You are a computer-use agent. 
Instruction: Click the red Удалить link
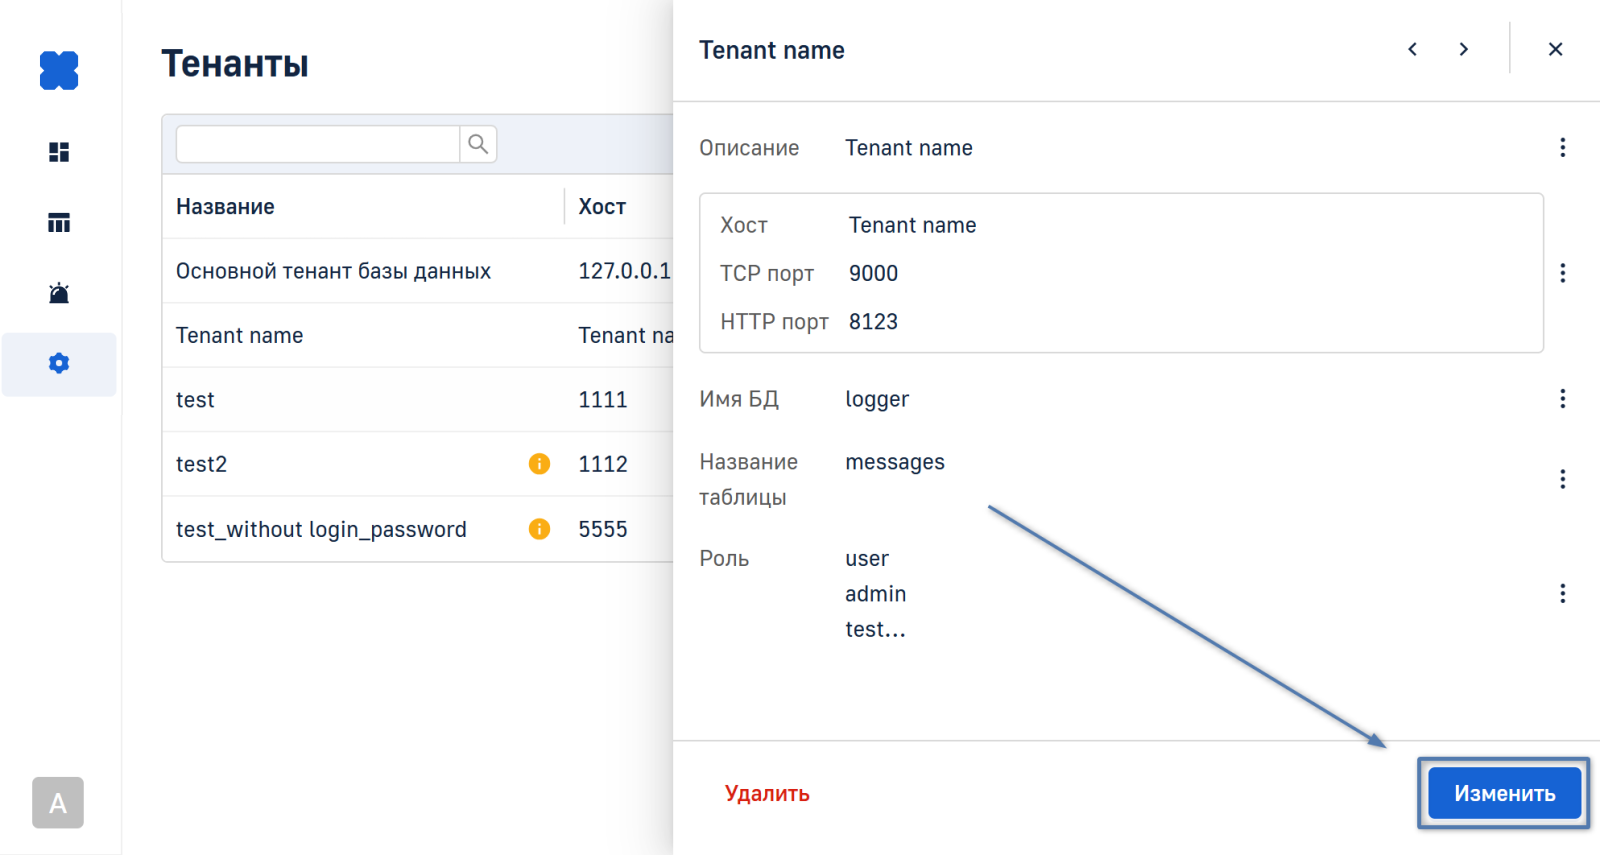(767, 793)
